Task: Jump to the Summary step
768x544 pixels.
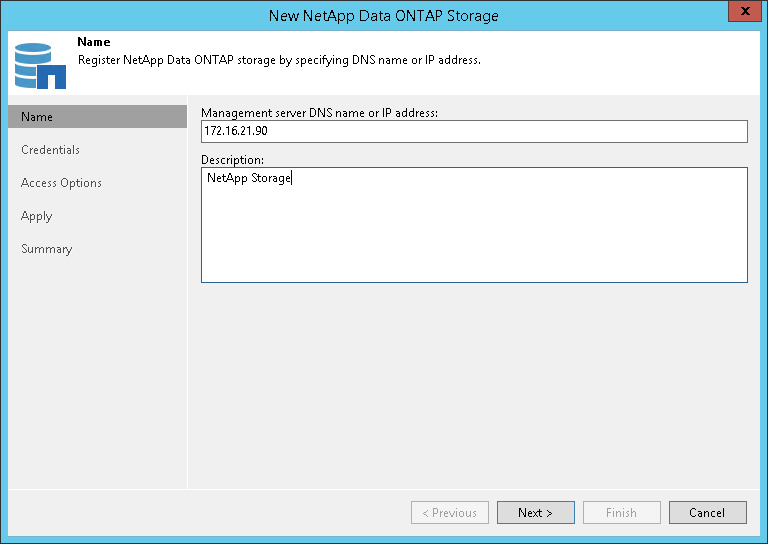Action: pos(46,249)
